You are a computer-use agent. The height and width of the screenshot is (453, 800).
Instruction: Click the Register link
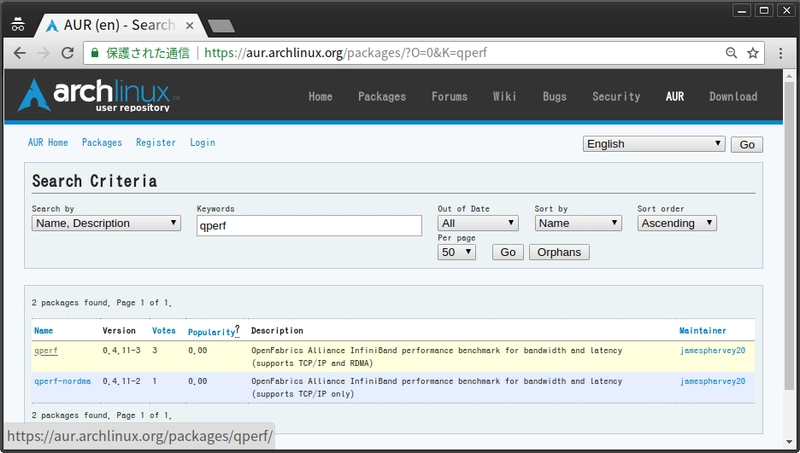[156, 142]
